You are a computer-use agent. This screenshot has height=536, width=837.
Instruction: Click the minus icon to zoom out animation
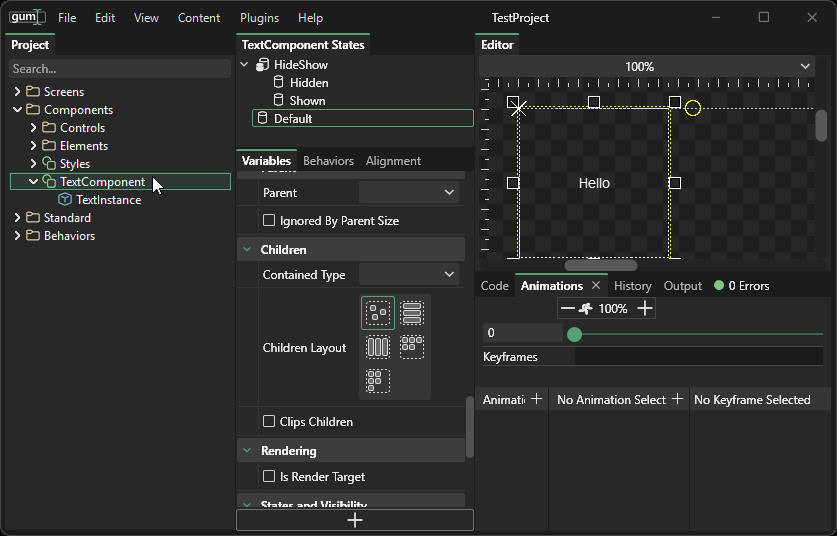pos(568,309)
